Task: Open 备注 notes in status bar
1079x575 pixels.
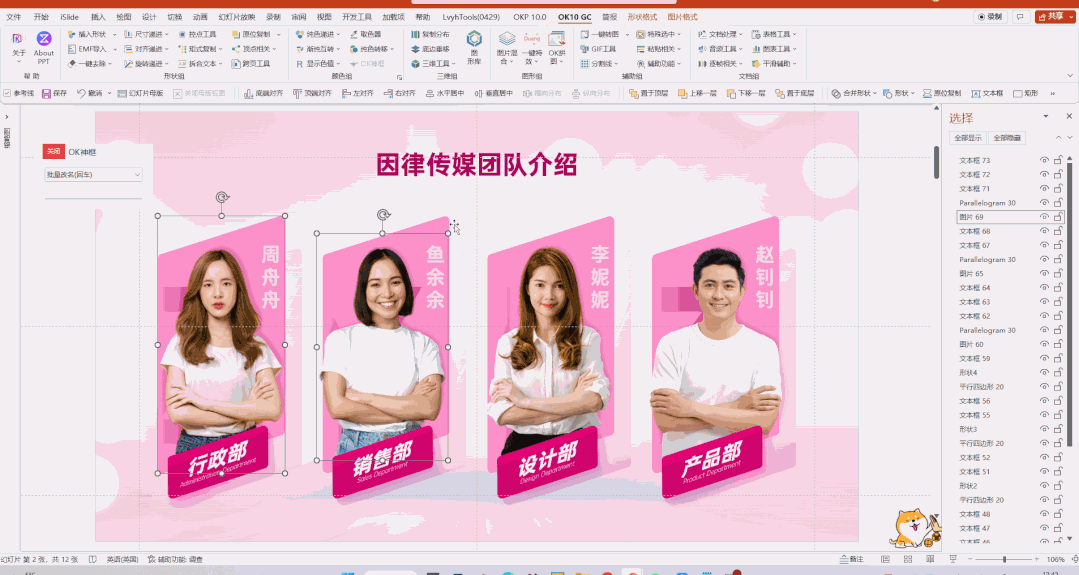Action: (851, 559)
